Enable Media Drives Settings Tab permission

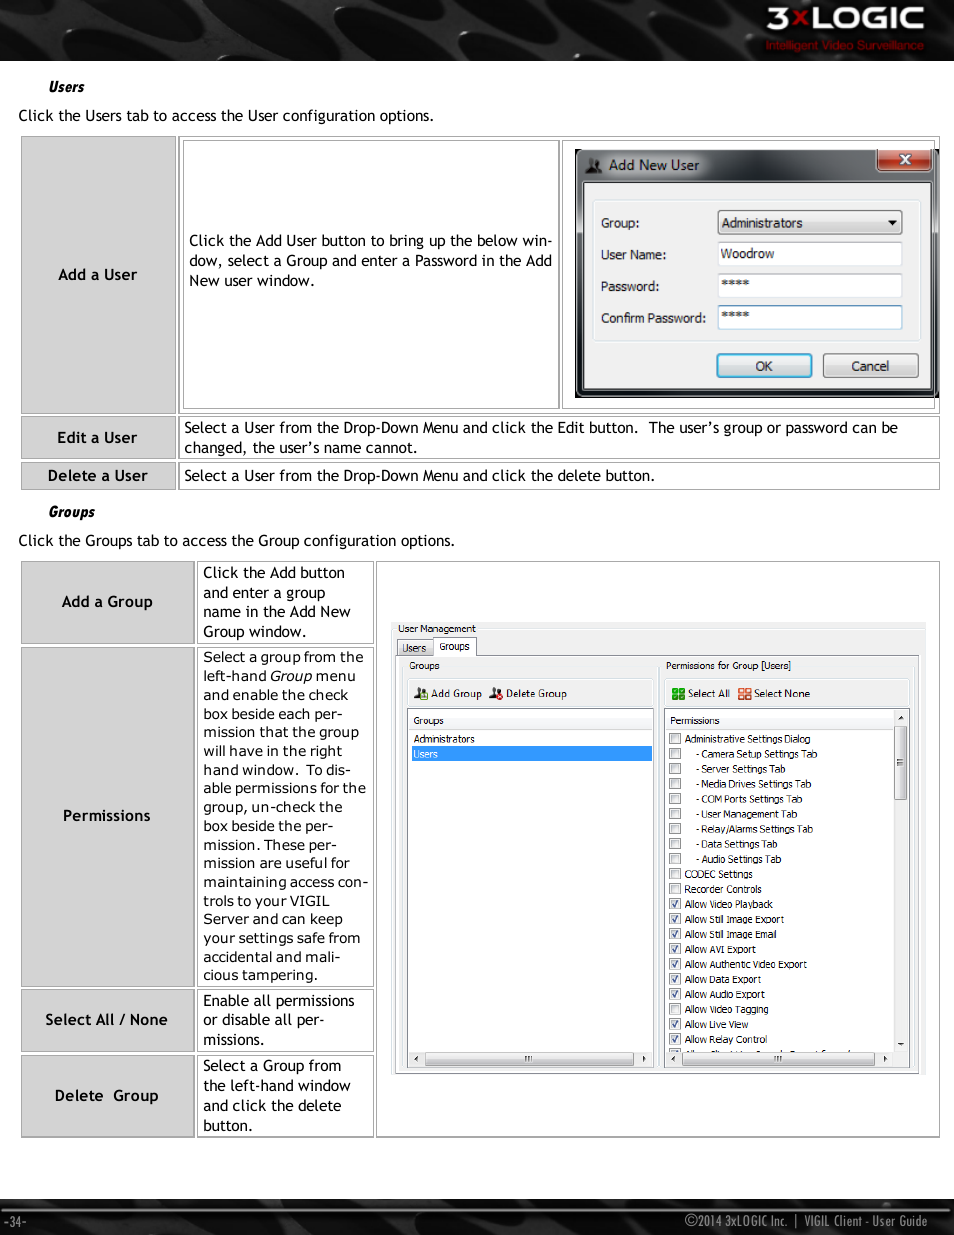pyautogui.click(x=675, y=784)
